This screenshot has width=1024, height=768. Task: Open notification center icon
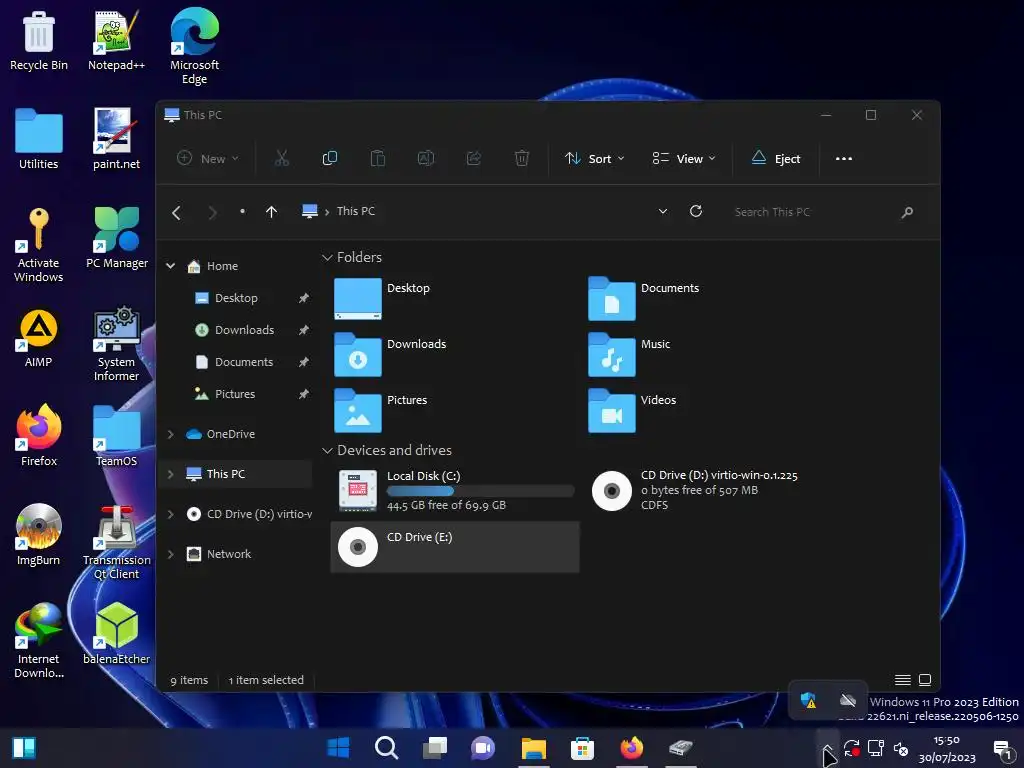(x=1002, y=749)
